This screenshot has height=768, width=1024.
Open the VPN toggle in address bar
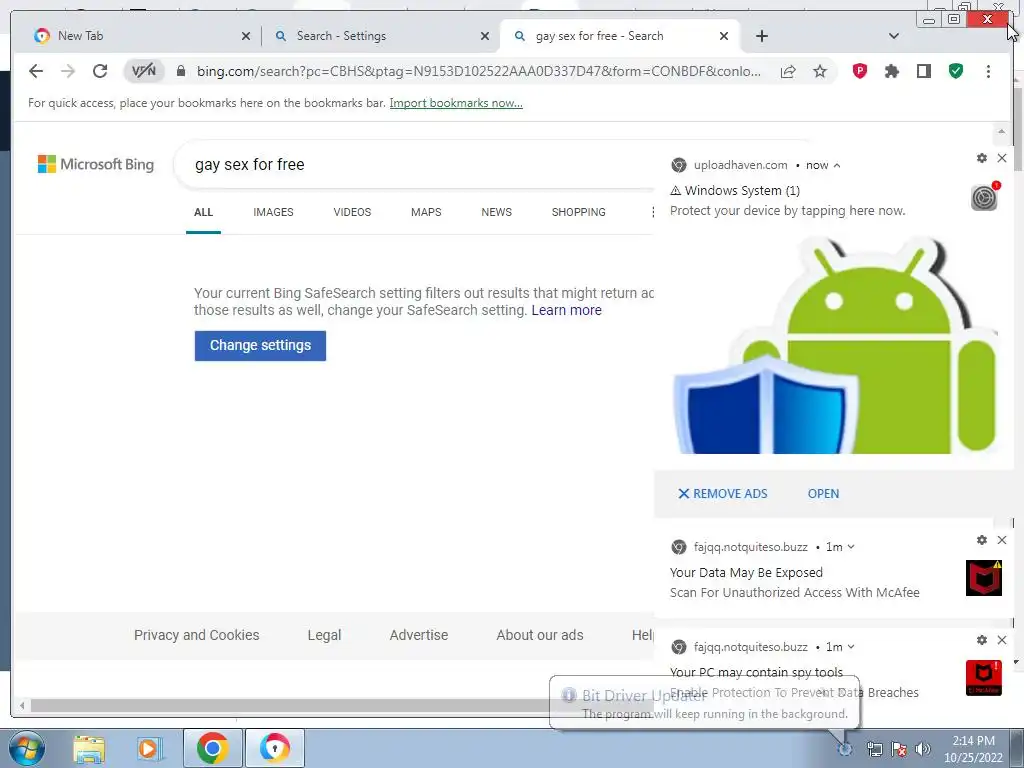(144, 71)
